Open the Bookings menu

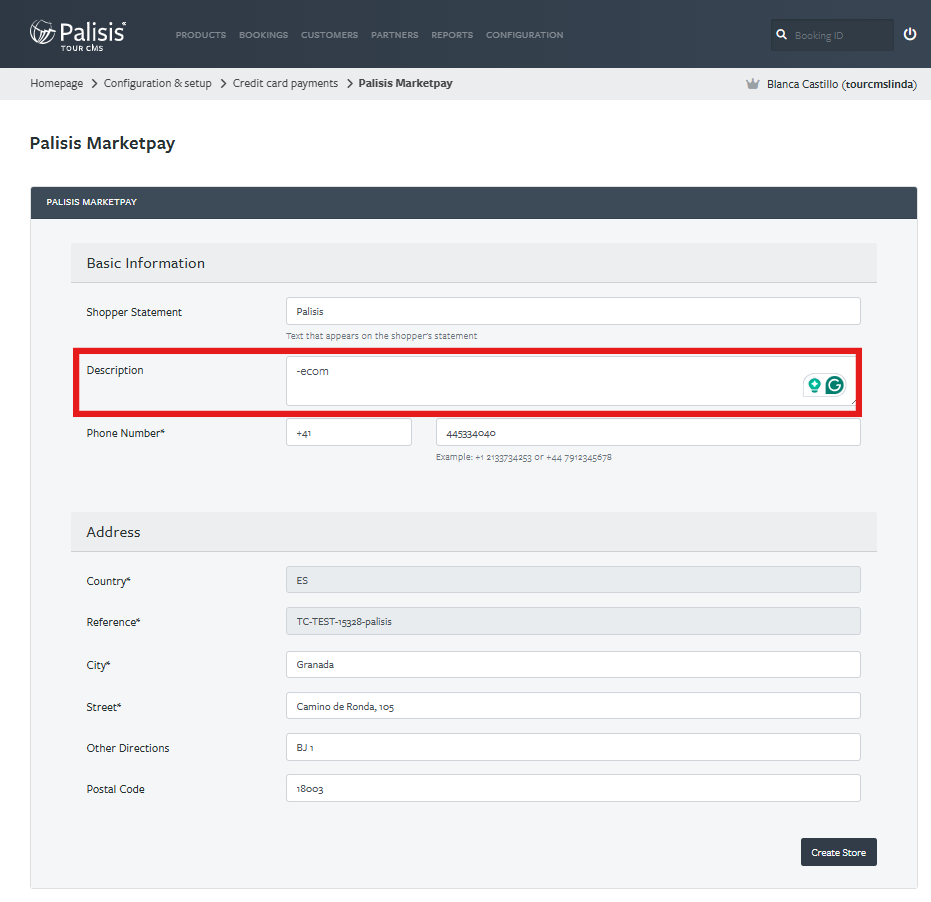[x=263, y=35]
